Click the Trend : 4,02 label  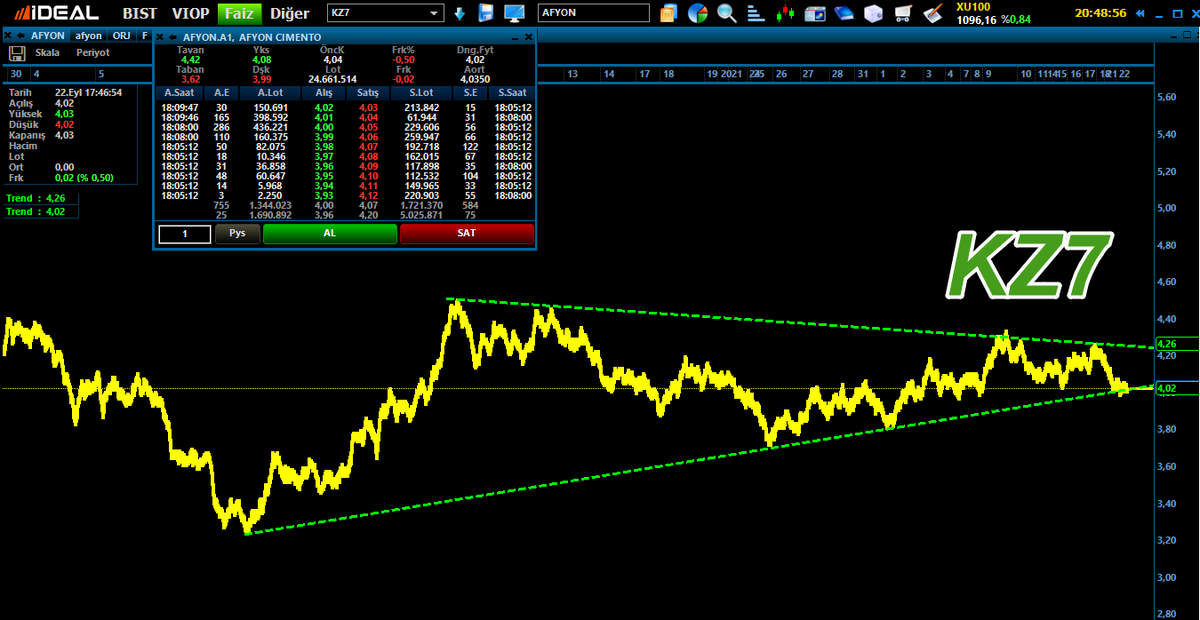36,211
